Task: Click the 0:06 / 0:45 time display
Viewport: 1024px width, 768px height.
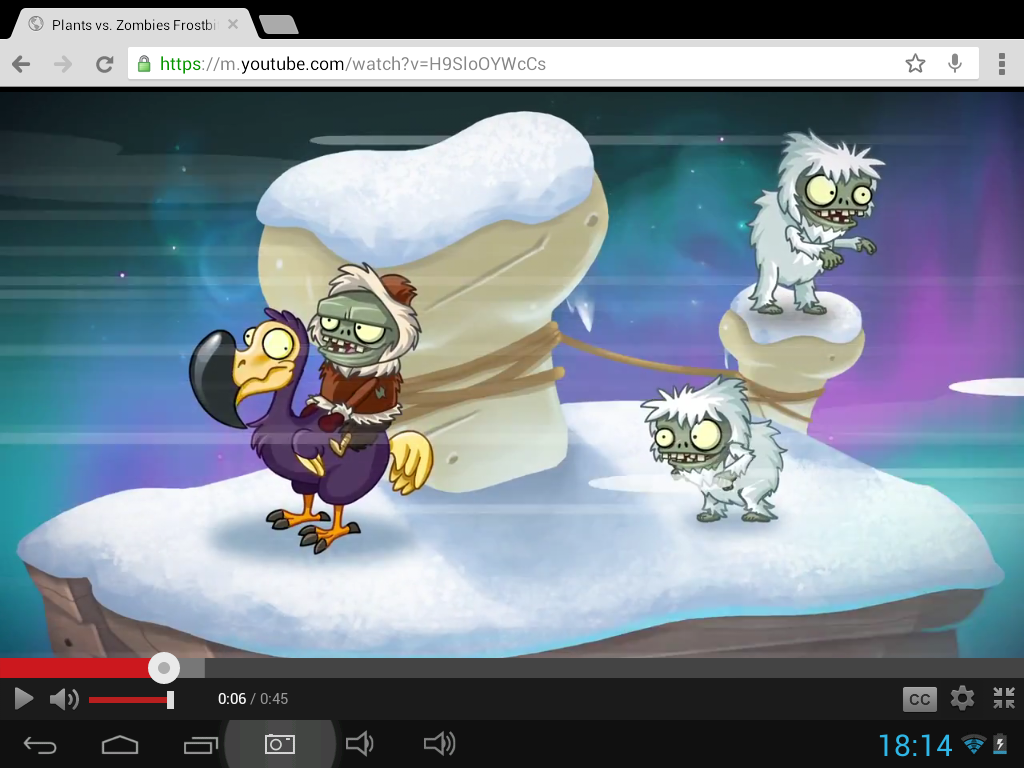Action: 253,699
